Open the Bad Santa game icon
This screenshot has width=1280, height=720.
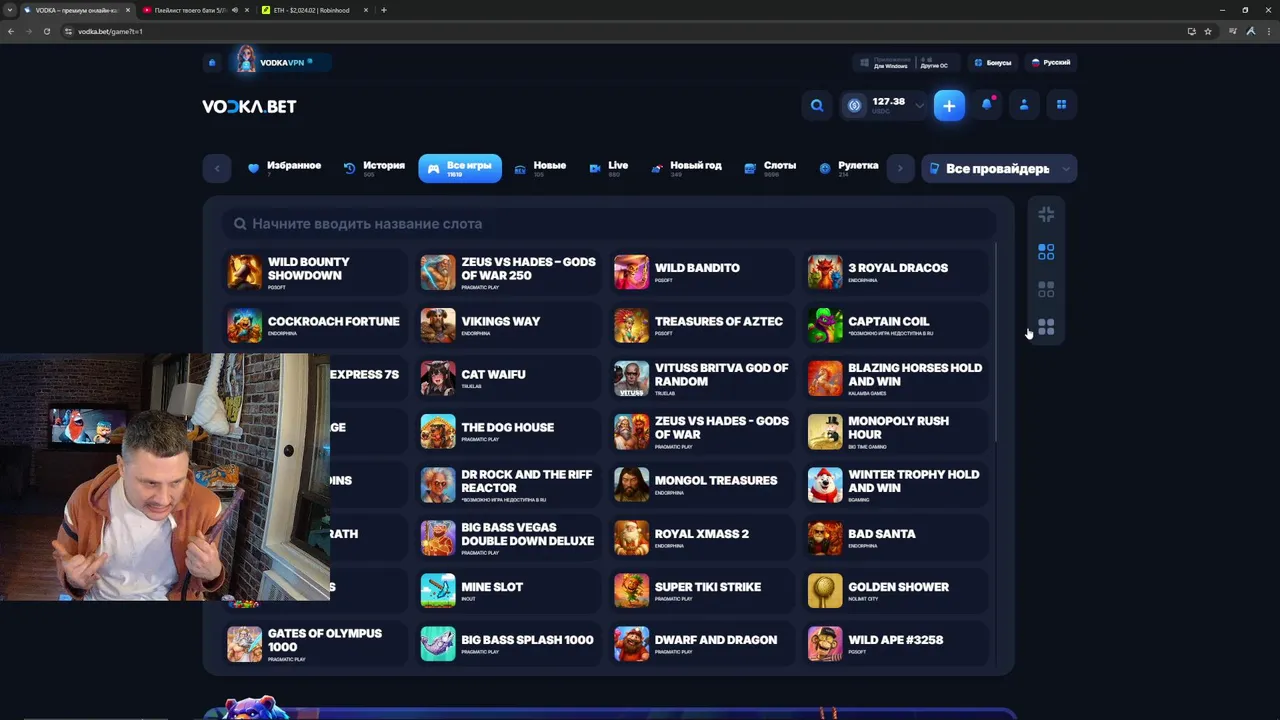[825, 537]
